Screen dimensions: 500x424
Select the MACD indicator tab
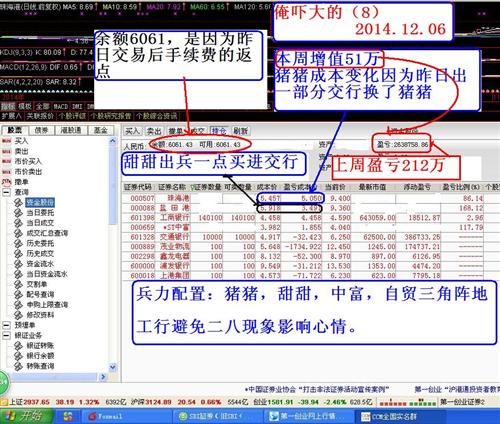60,106
